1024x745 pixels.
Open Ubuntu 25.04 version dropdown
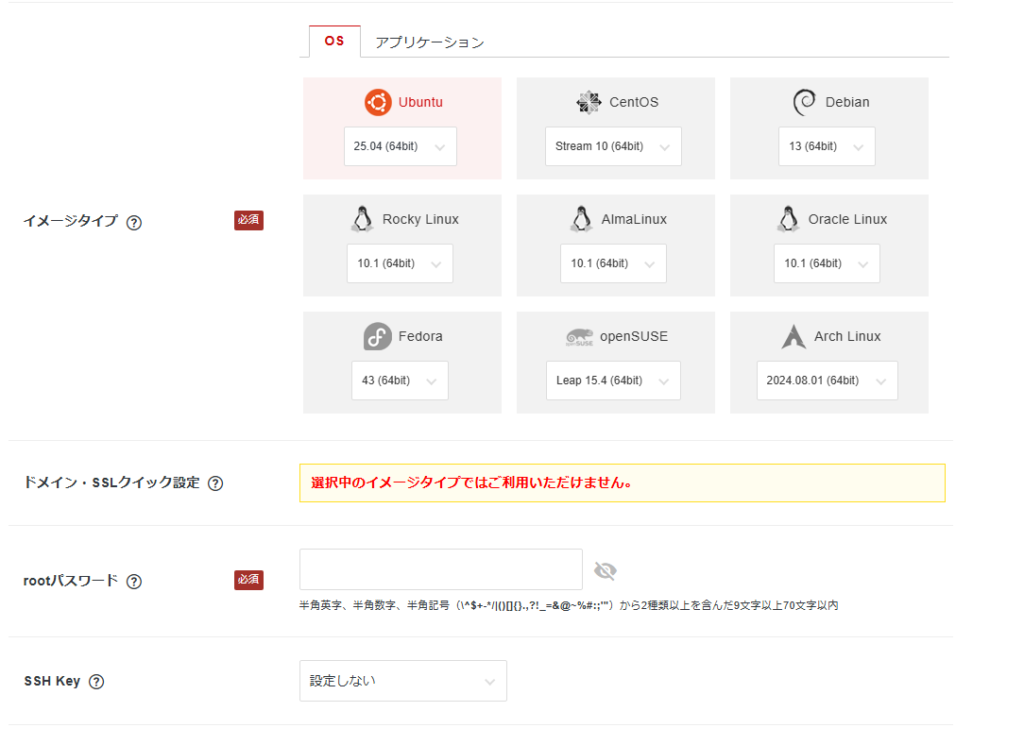pos(400,146)
